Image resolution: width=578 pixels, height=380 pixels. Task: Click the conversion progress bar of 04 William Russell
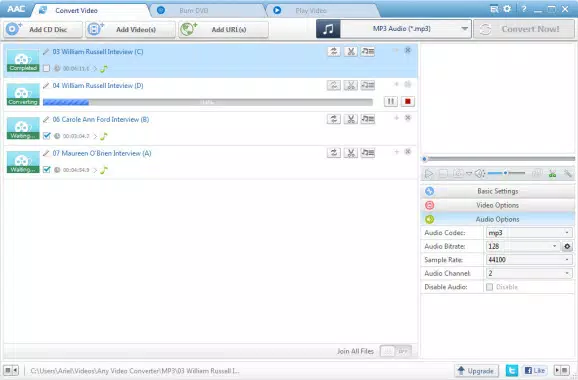point(208,102)
